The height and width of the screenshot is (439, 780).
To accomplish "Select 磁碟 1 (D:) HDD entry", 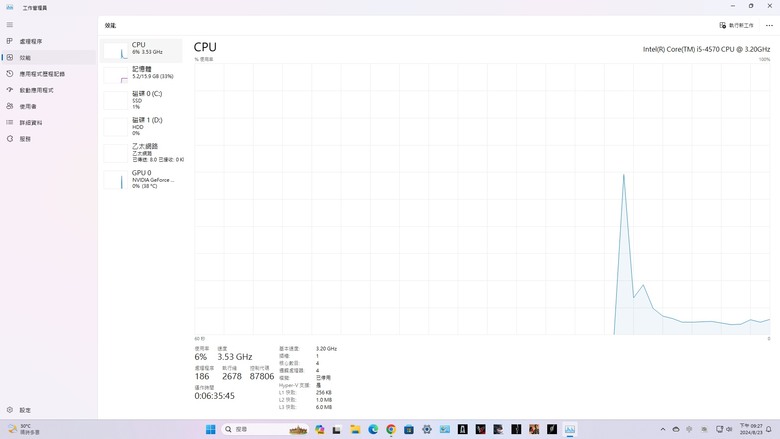I will [x=141, y=126].
